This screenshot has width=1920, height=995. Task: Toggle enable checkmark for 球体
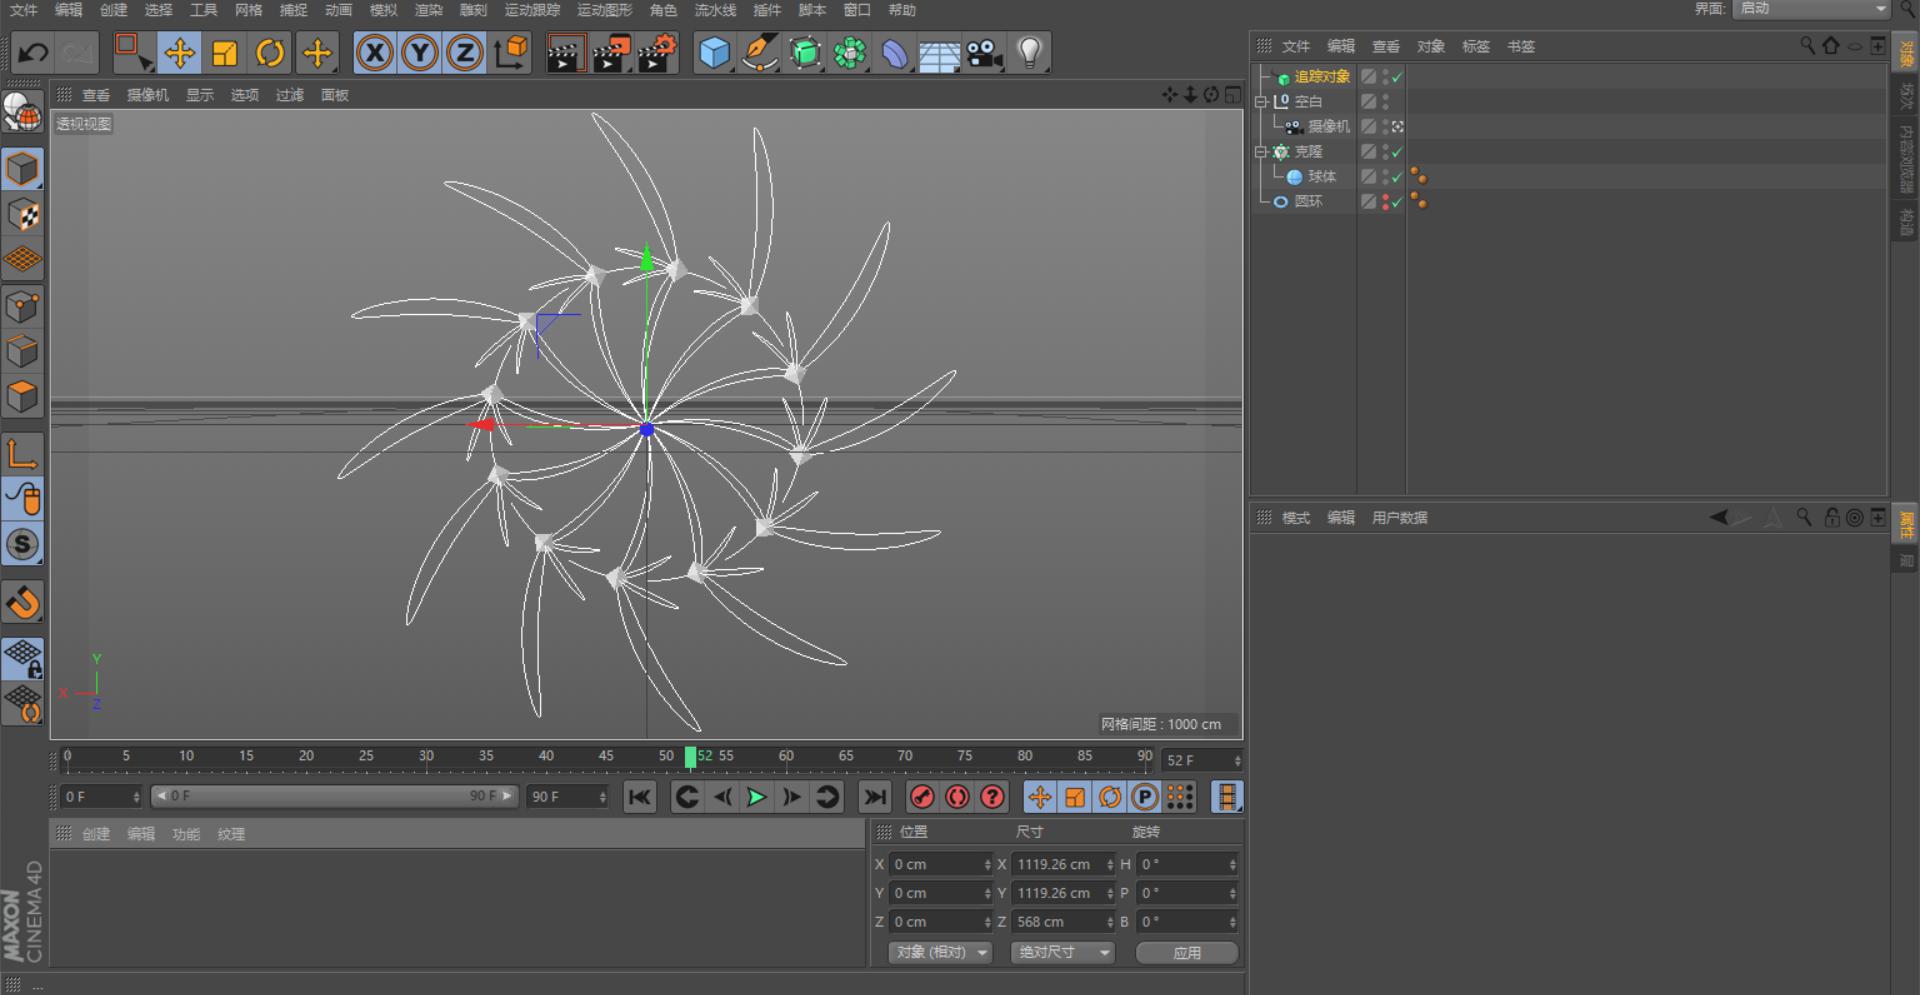1397,177
